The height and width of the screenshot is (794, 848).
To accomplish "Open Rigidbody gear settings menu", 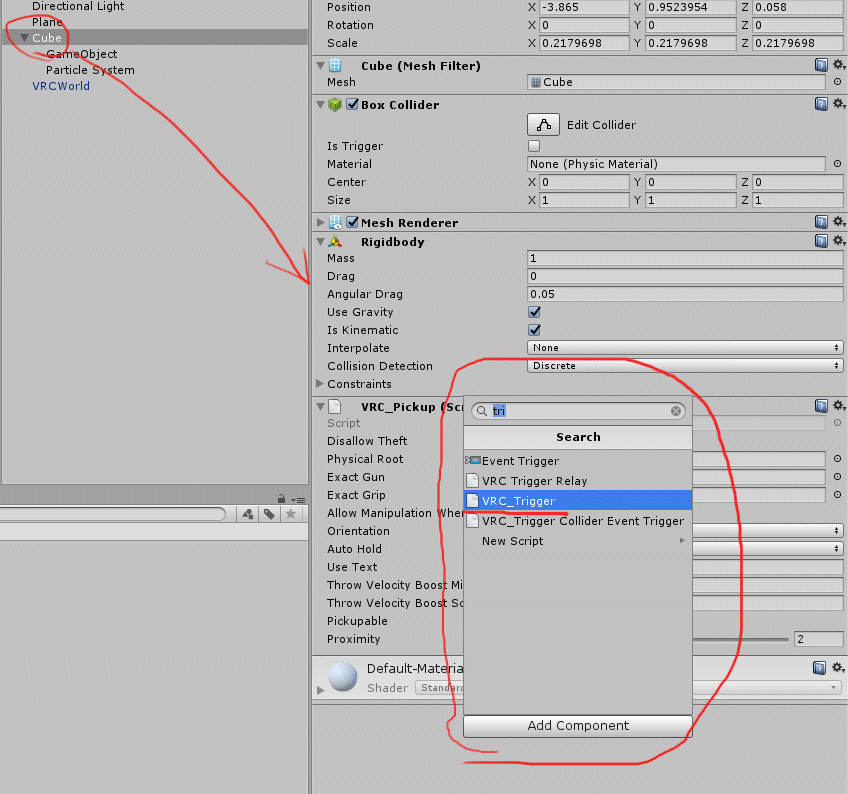I will (839, 240).
